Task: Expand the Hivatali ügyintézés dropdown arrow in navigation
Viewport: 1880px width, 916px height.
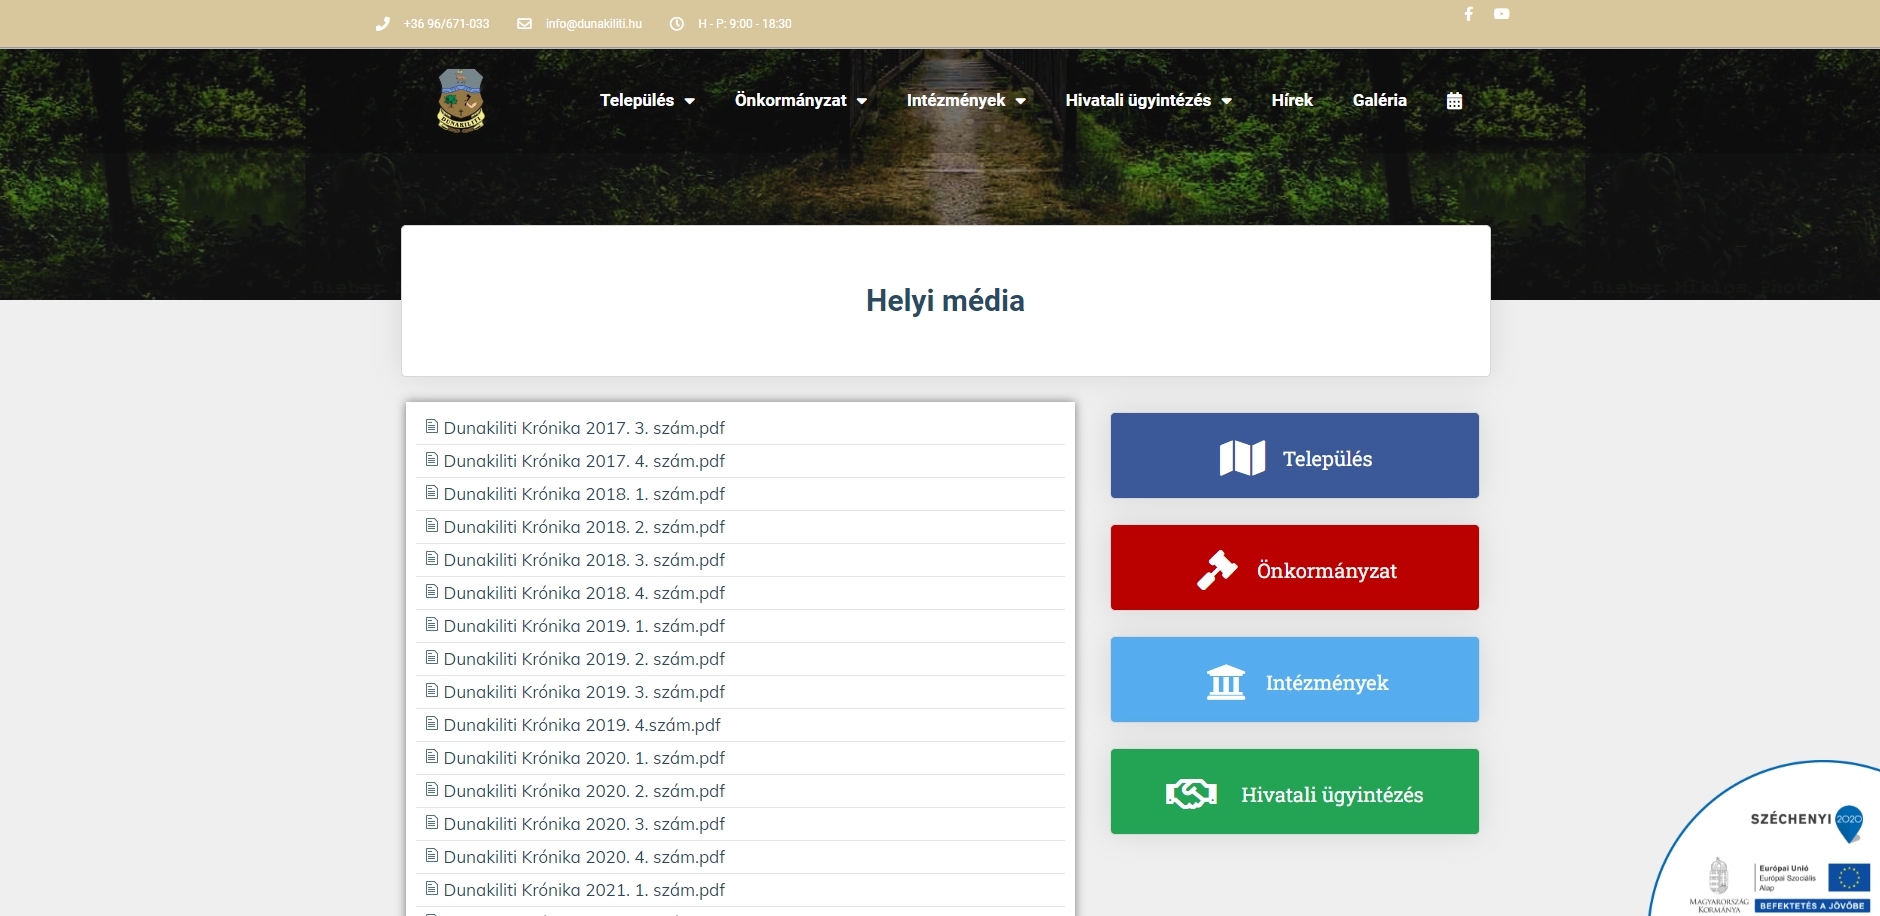Action: (x=1227, y=101)
